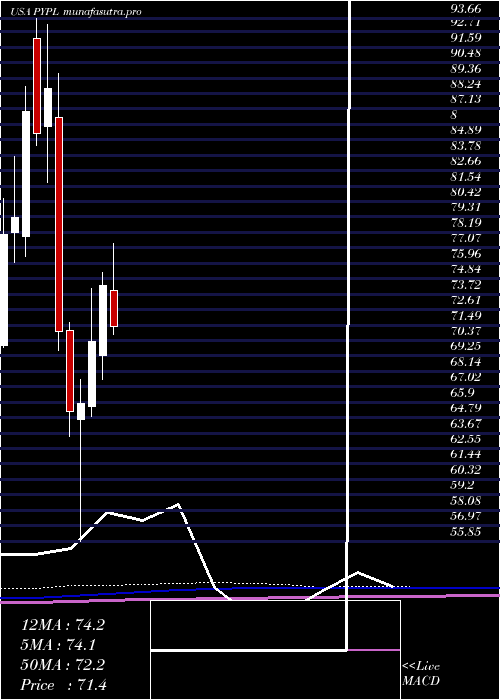Select the 77.07 price level label
The height and width of the screenshot is (700, 500).
click(x=466, y=239)
